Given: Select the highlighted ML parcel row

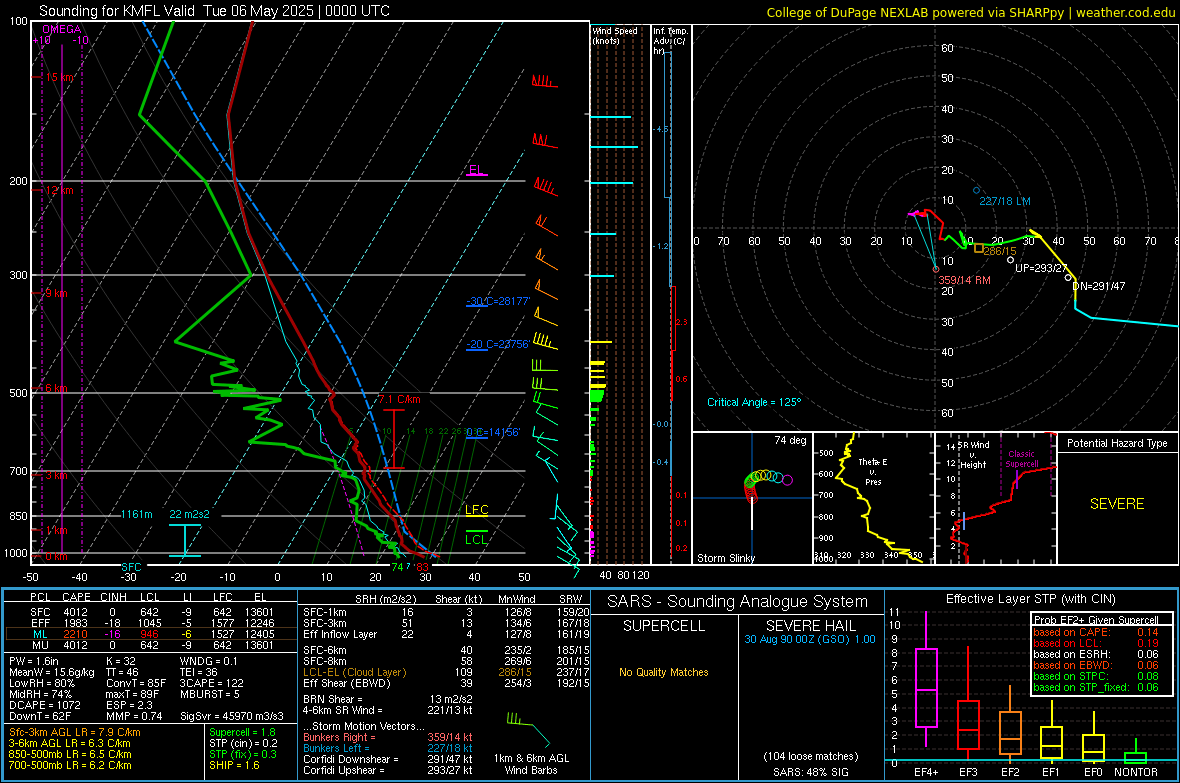Looking at the screenshot, I should pyautogui.click(x=151, y=634).
